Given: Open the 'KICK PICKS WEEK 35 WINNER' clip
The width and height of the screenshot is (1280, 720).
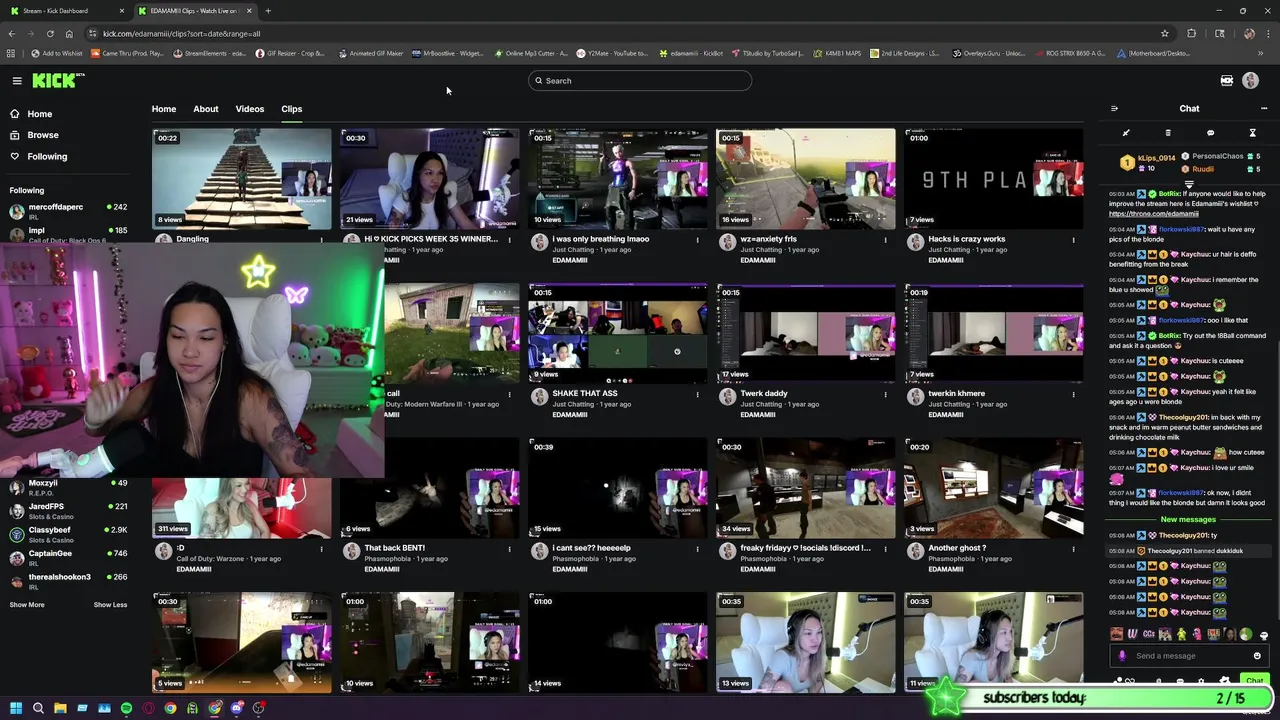Looking at the screenshot, I should (430, 178).
